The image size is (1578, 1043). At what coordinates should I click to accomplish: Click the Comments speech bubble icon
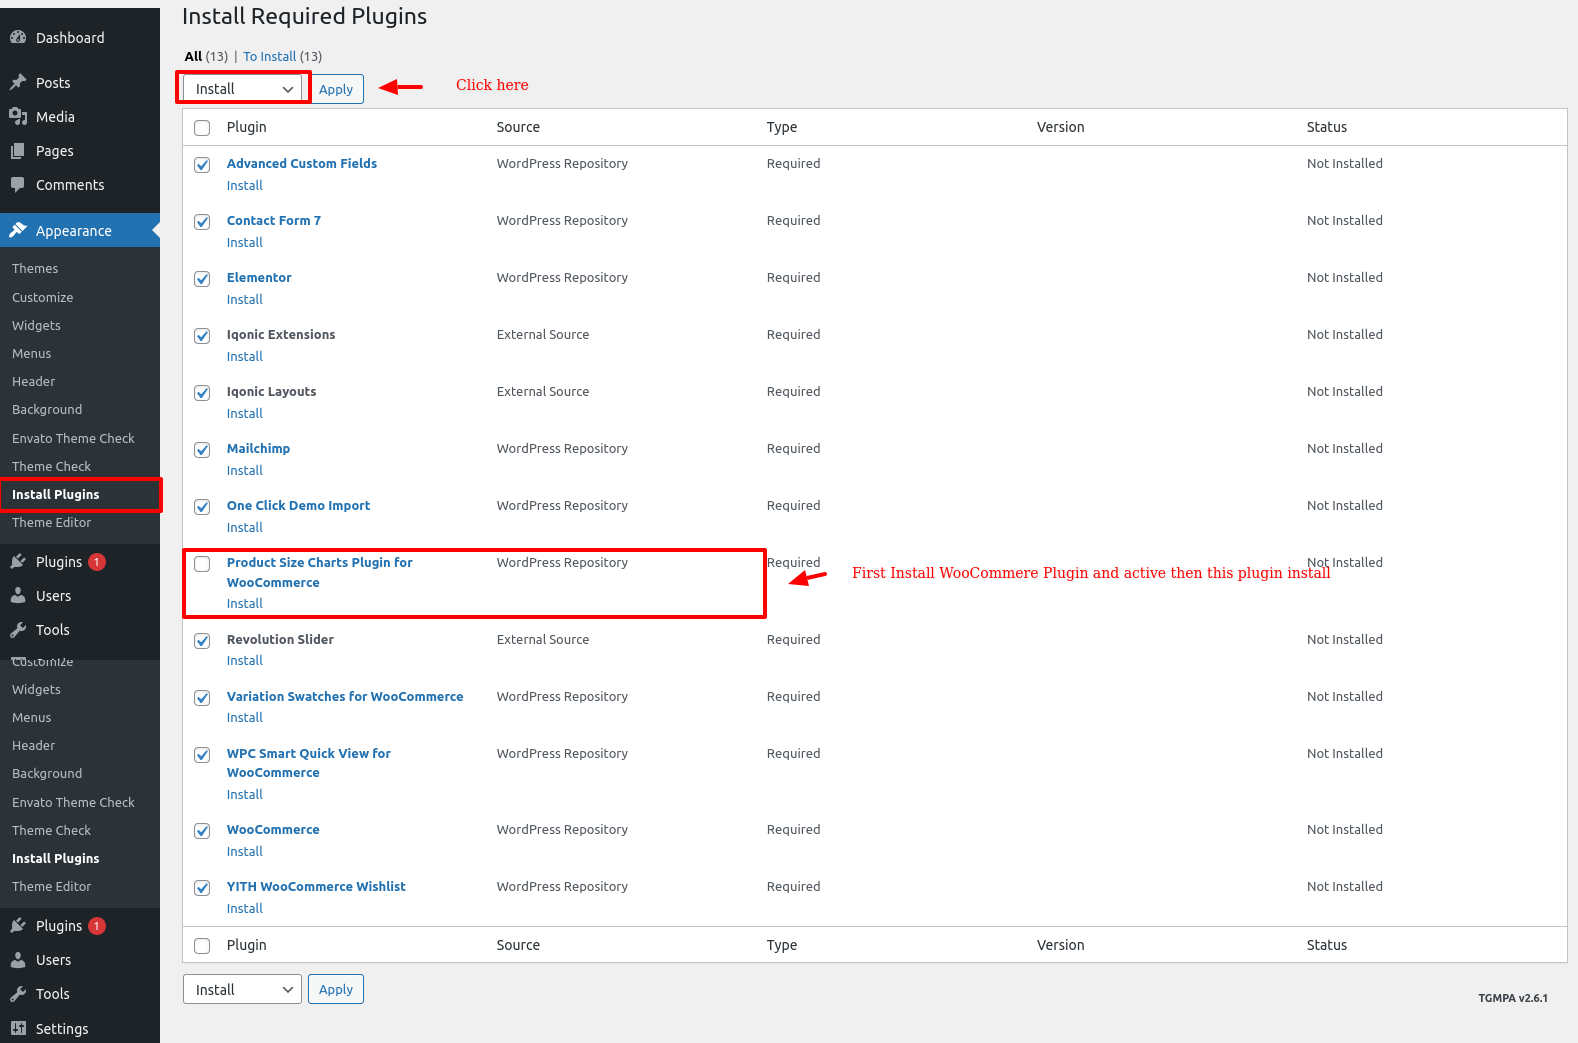point(18,184)
